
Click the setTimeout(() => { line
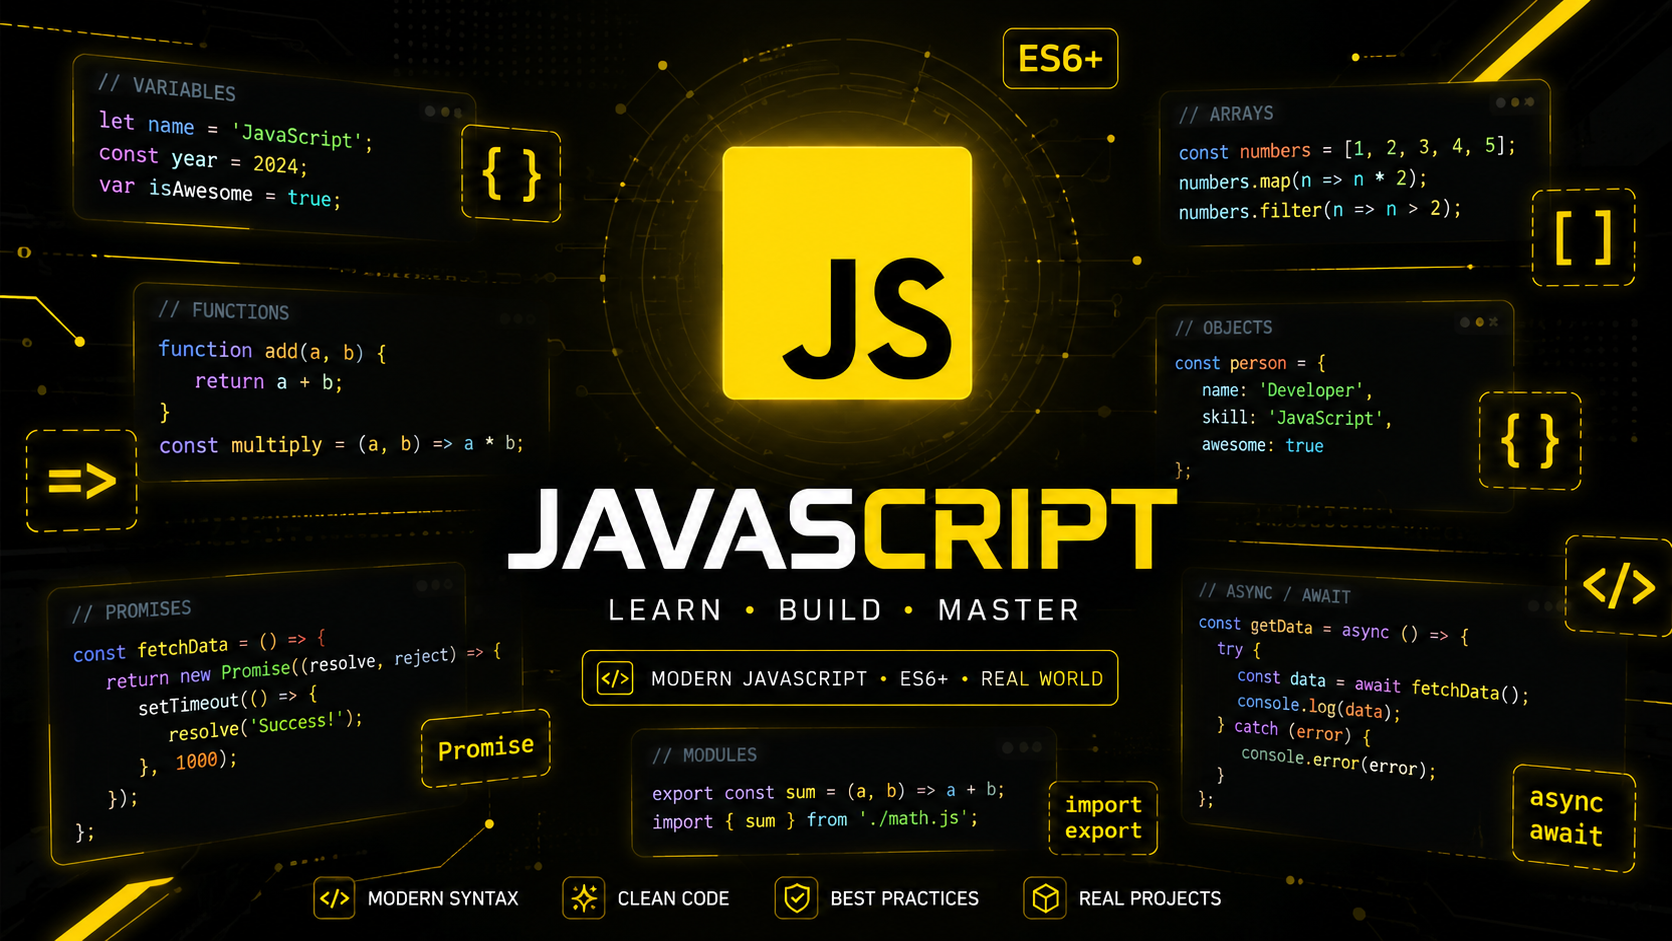tap(227, 700)
